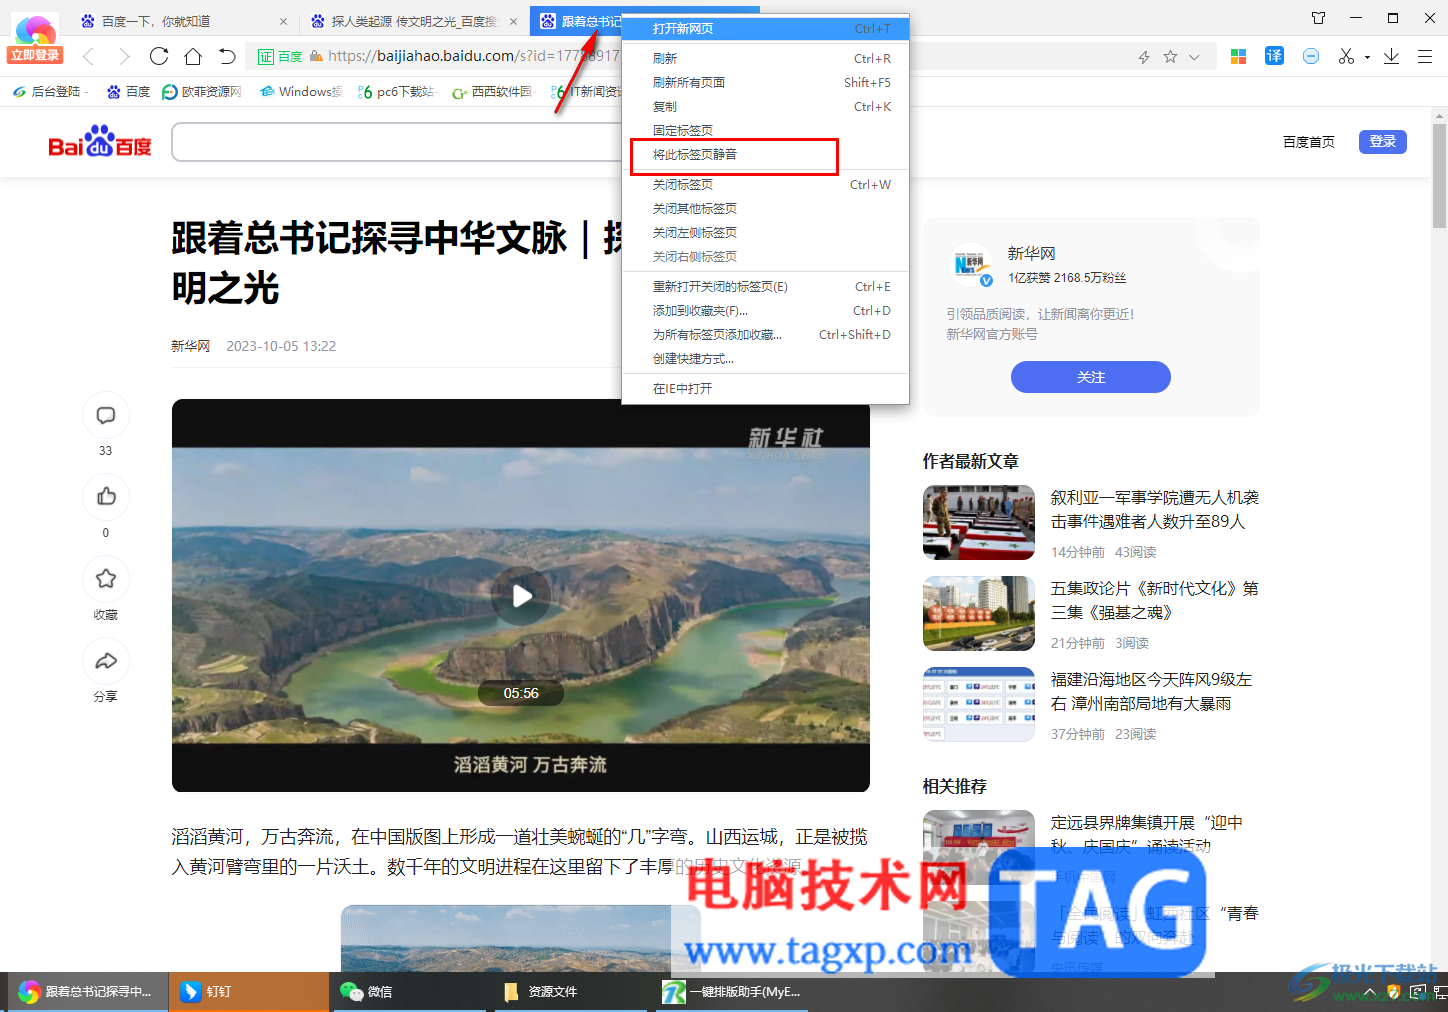Viewport: 1448px width, 1012px height.
Task: Open the 西西软件园 bookmark
Action: (492, 92)
